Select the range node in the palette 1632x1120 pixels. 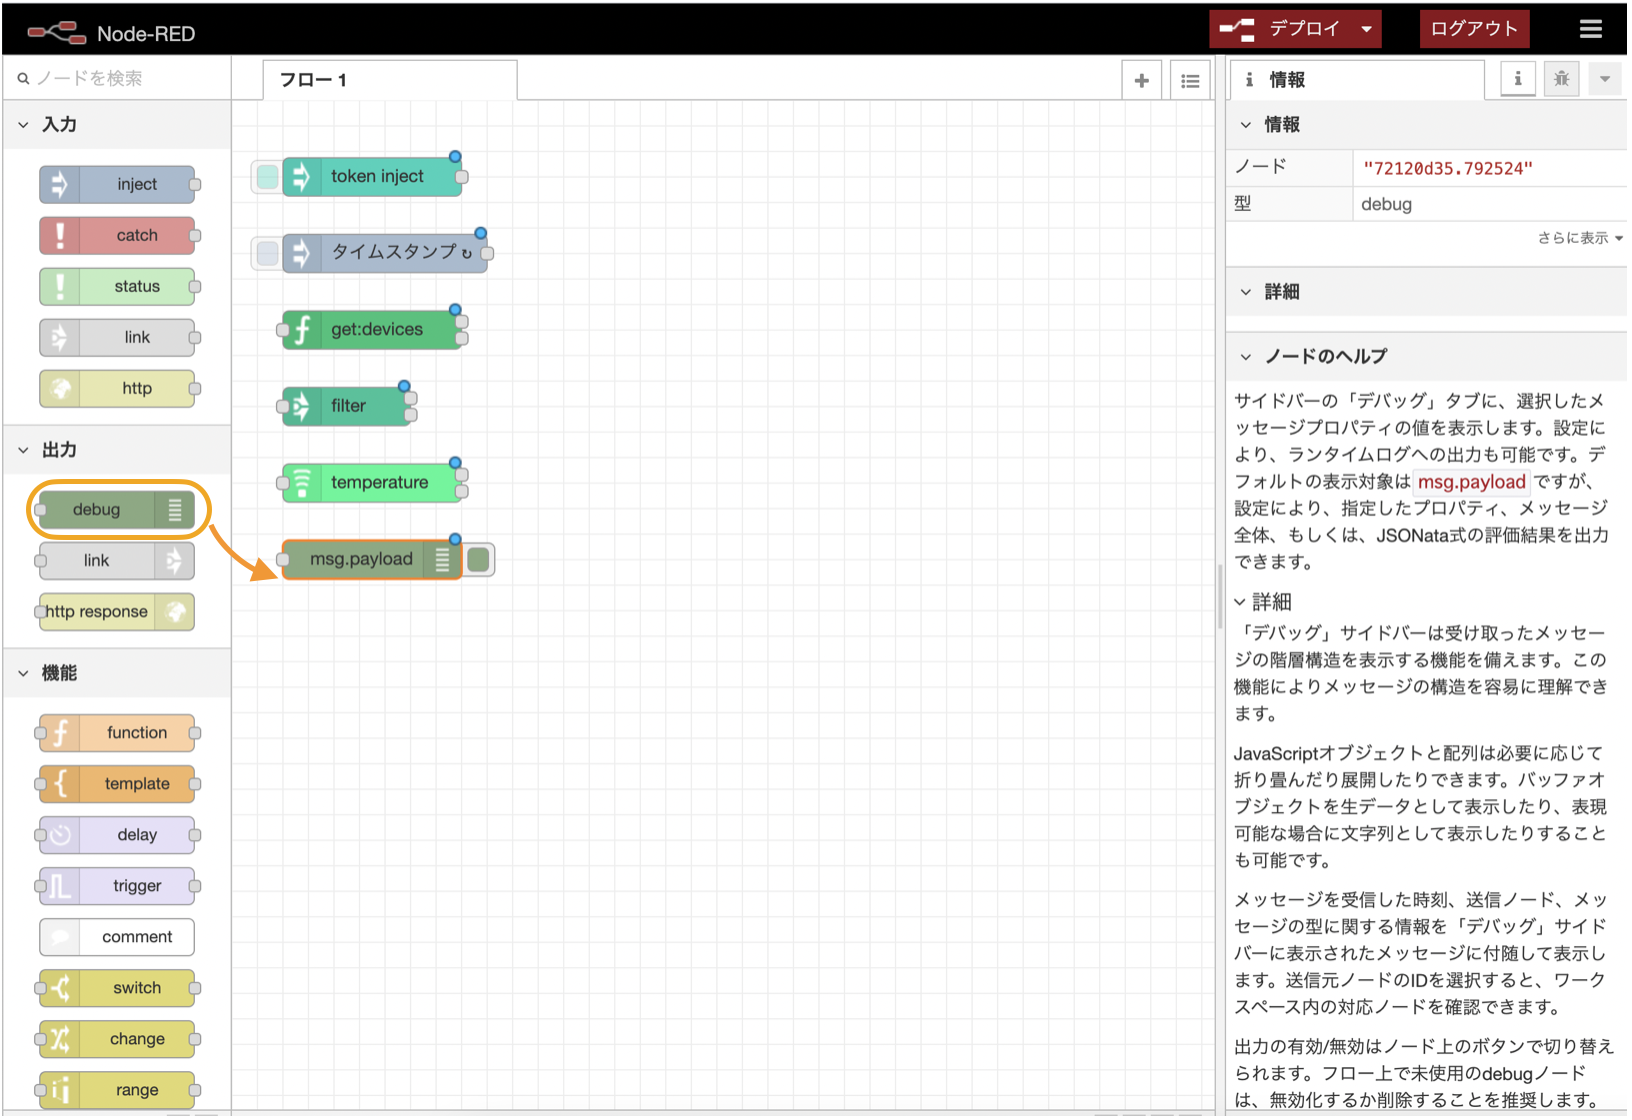(x=117, y=1089)
